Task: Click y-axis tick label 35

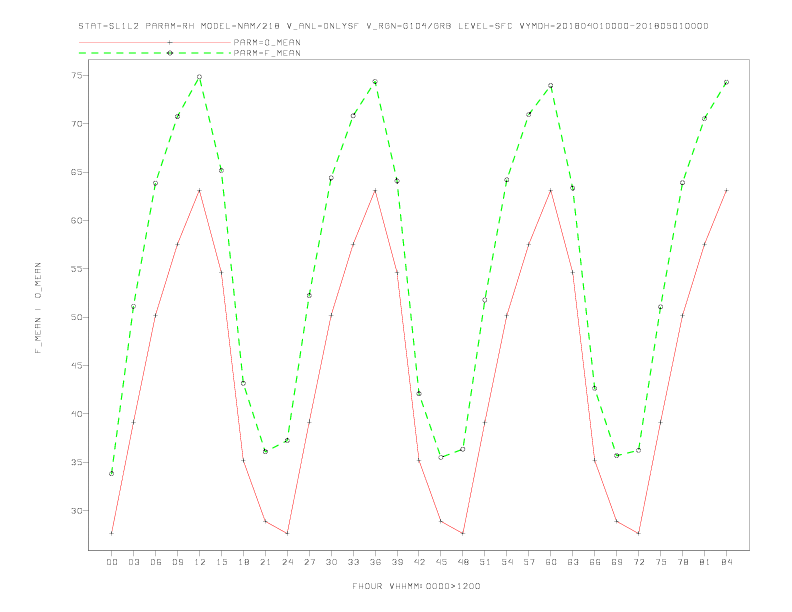Action: point(77,462)
